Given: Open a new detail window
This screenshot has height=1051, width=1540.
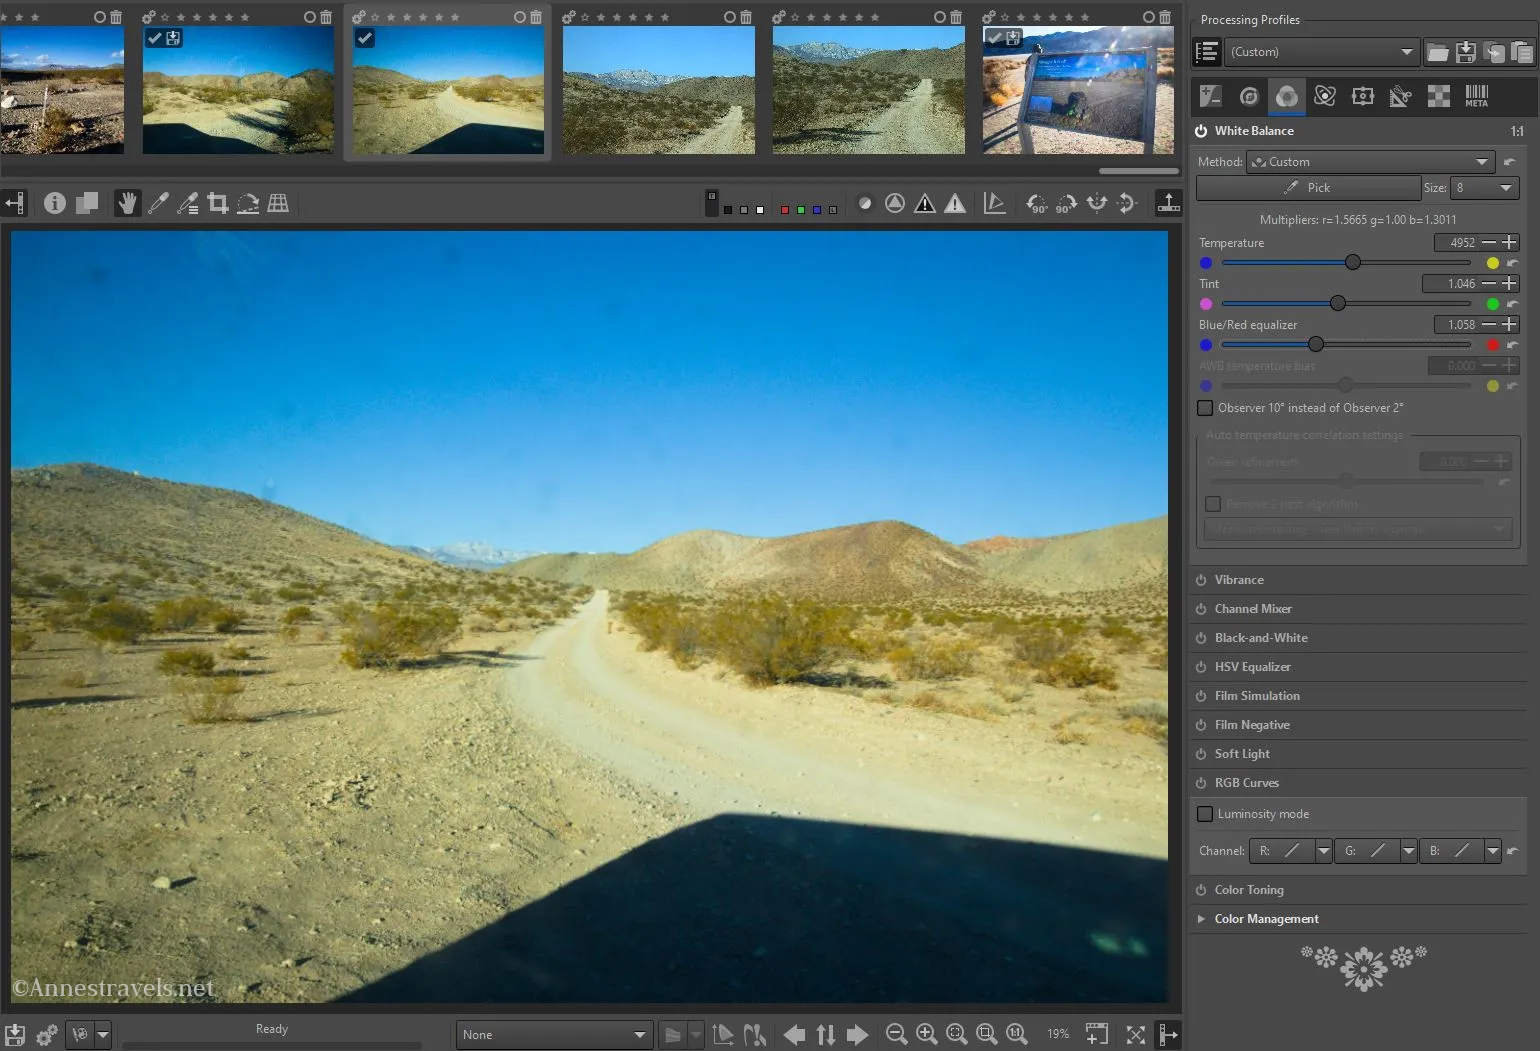Looking at the screenshot, I should point(1097,1034).
